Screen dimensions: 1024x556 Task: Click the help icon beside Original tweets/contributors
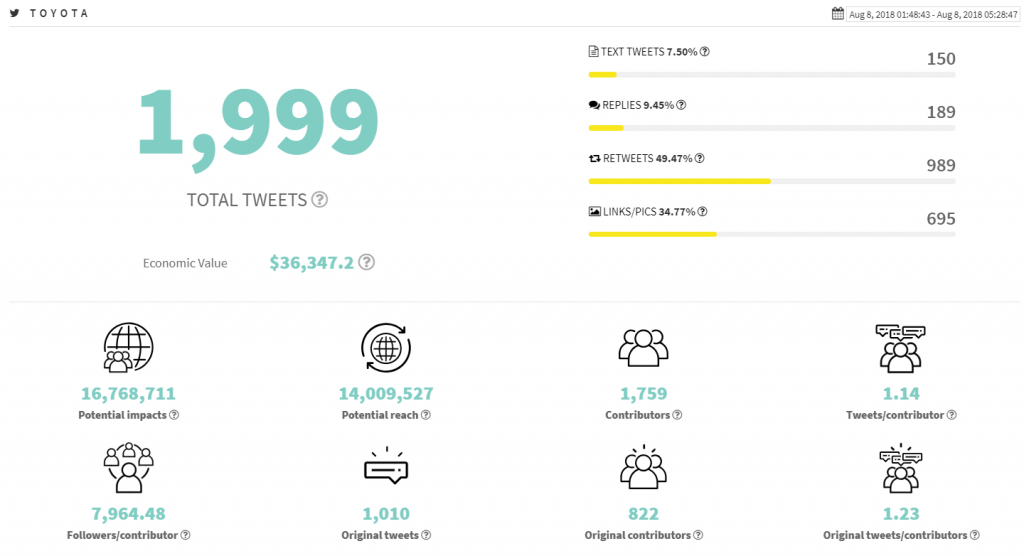[974, 535]
